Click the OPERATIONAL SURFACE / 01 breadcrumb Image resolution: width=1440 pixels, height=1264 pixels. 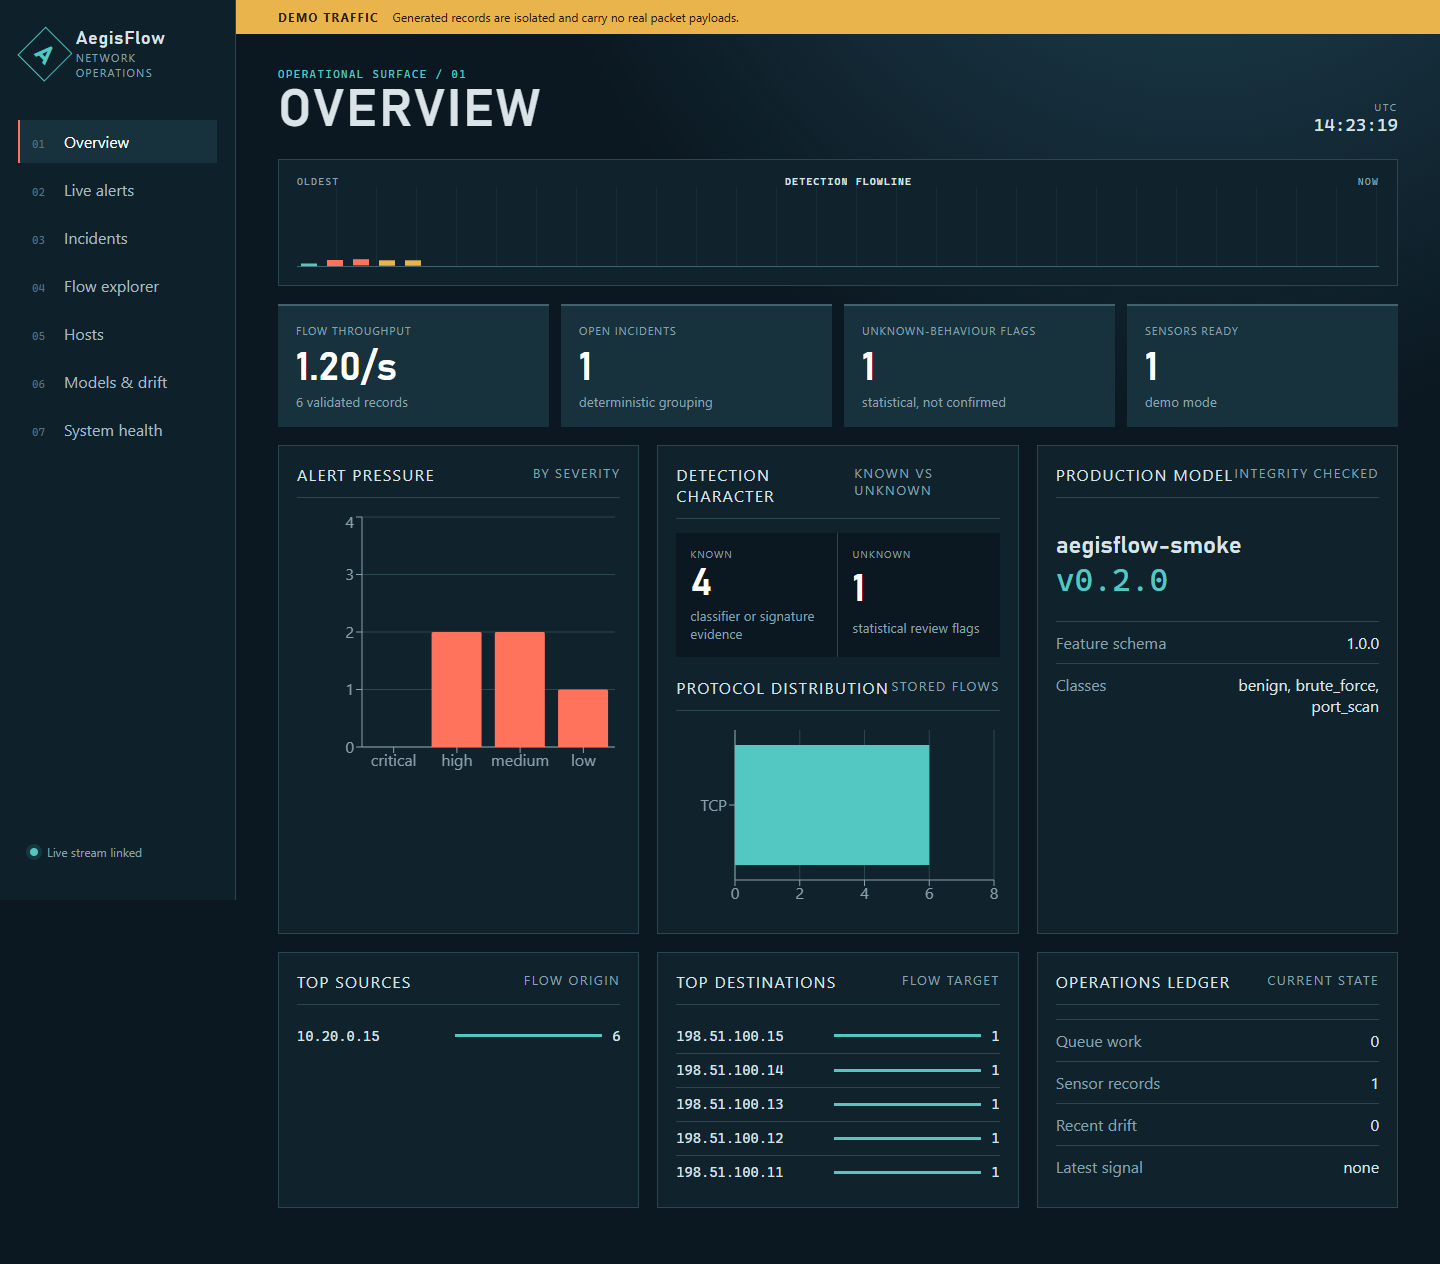(372, 74)
